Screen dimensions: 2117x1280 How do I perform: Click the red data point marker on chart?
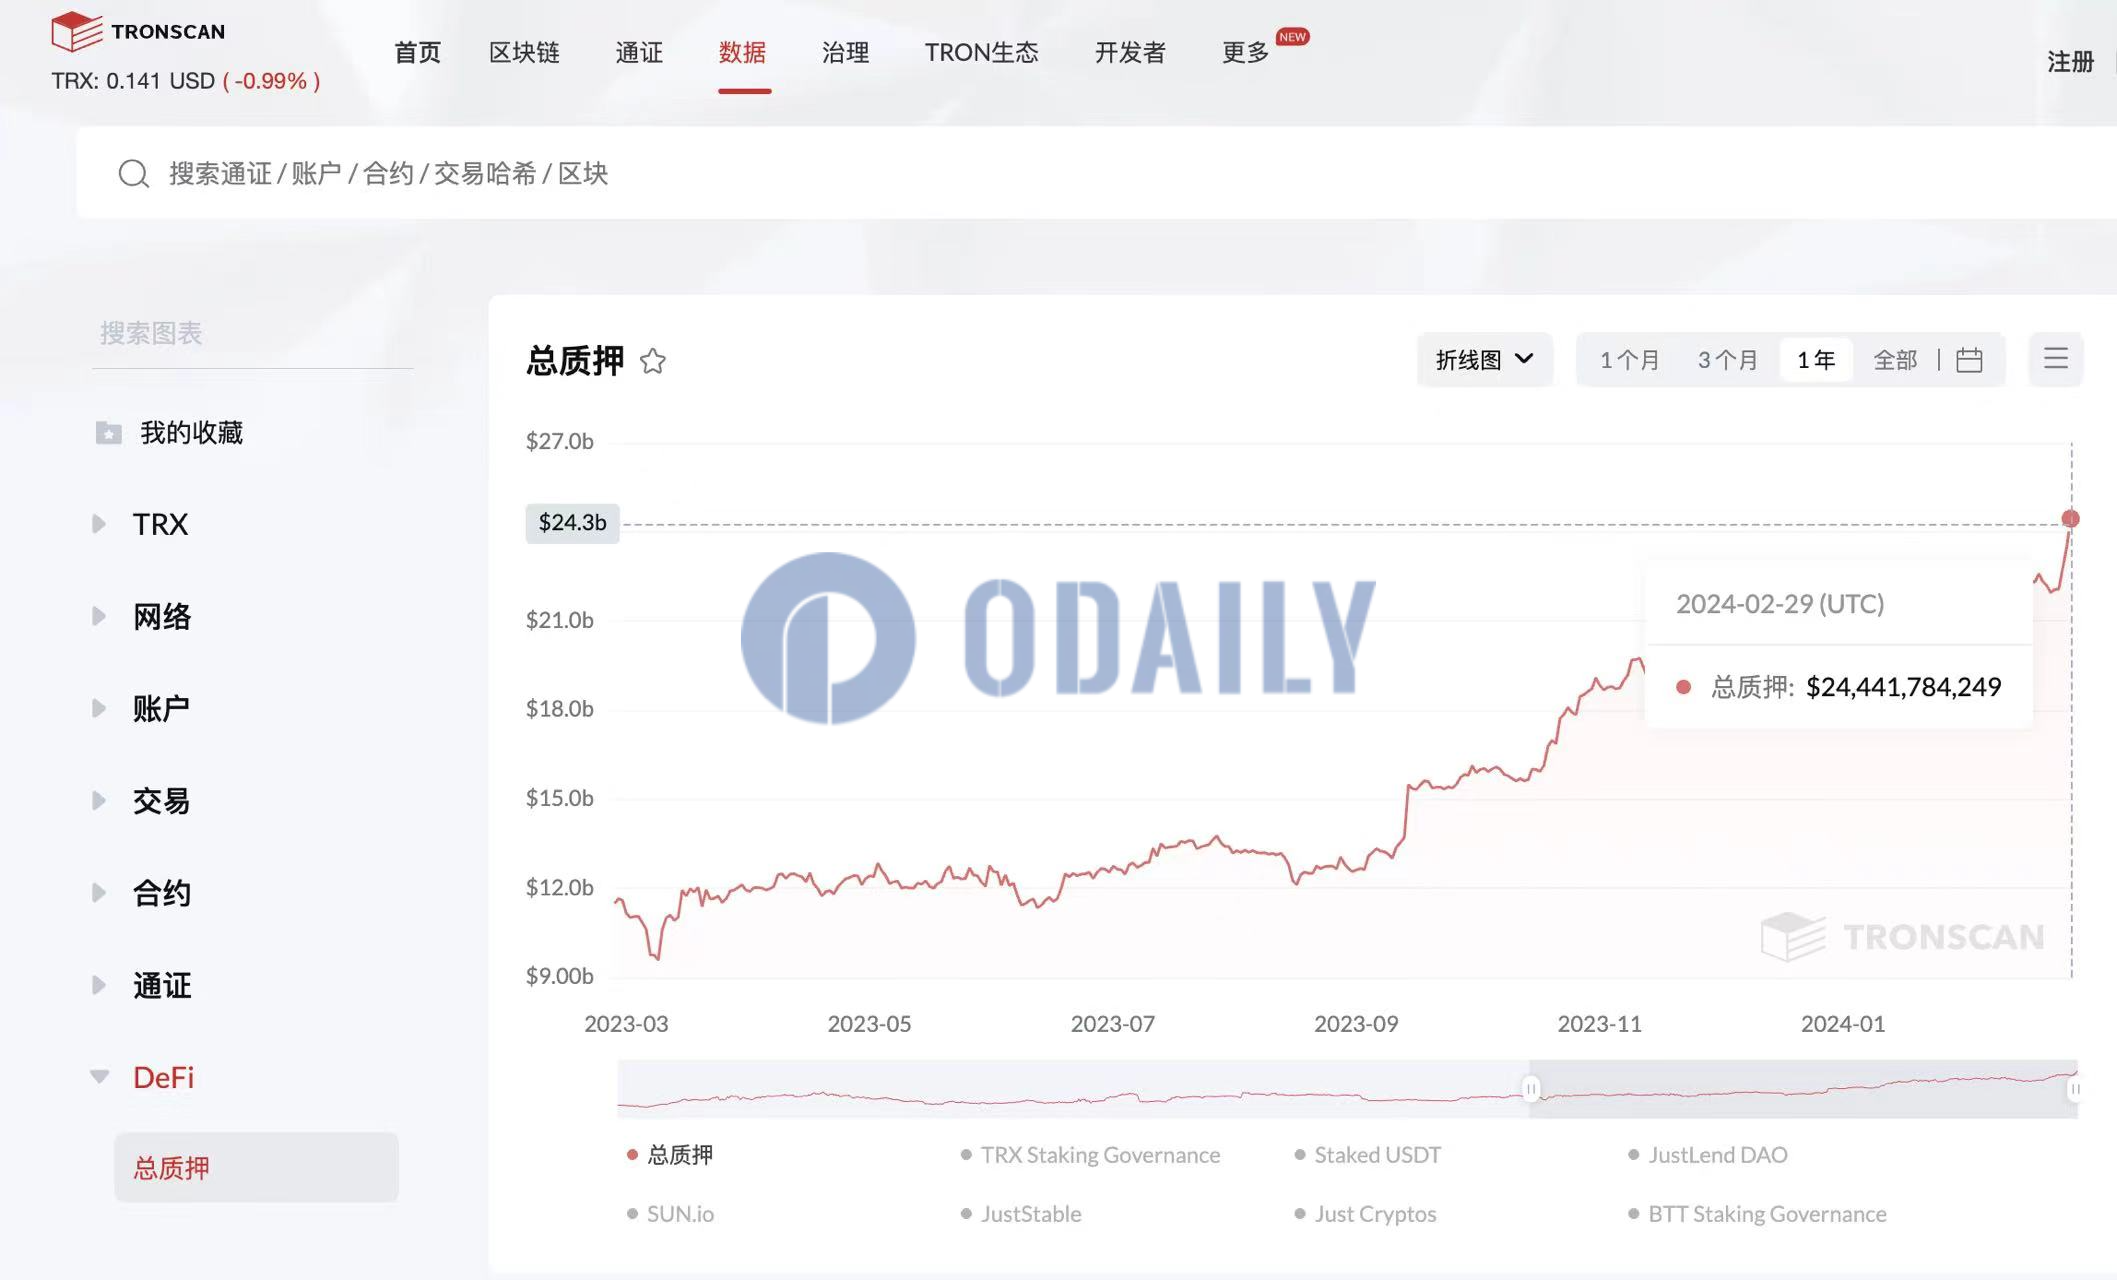(2070, 518)
